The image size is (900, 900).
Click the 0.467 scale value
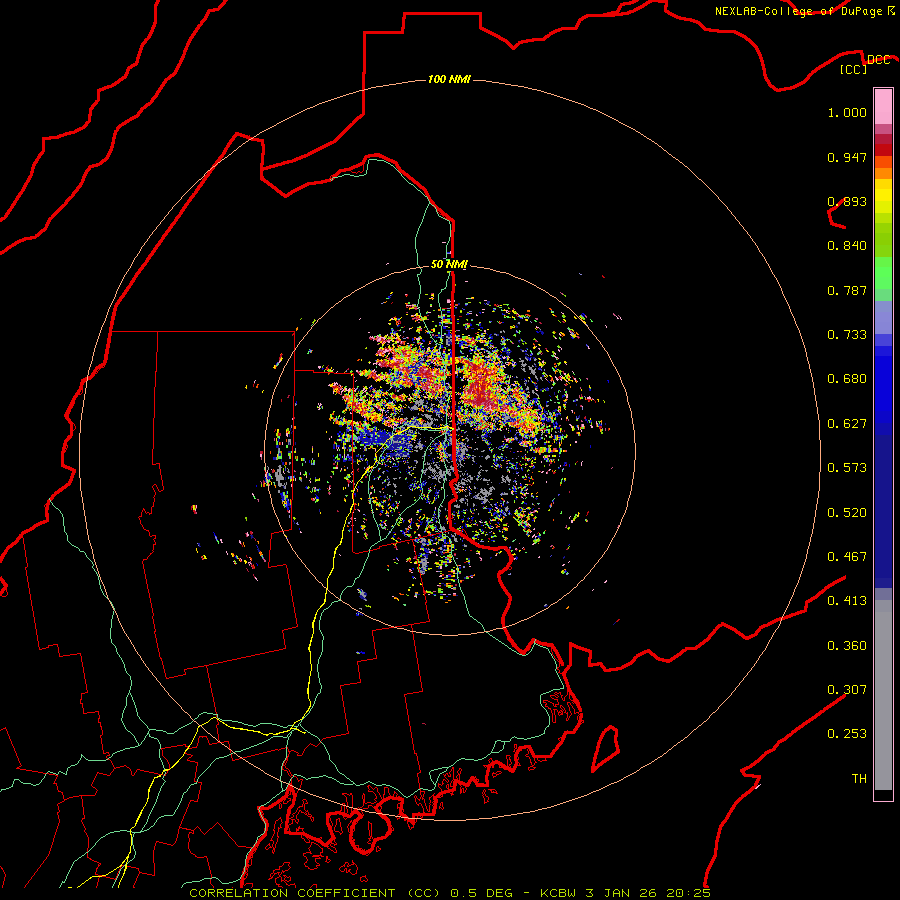[x=847, y=557]
